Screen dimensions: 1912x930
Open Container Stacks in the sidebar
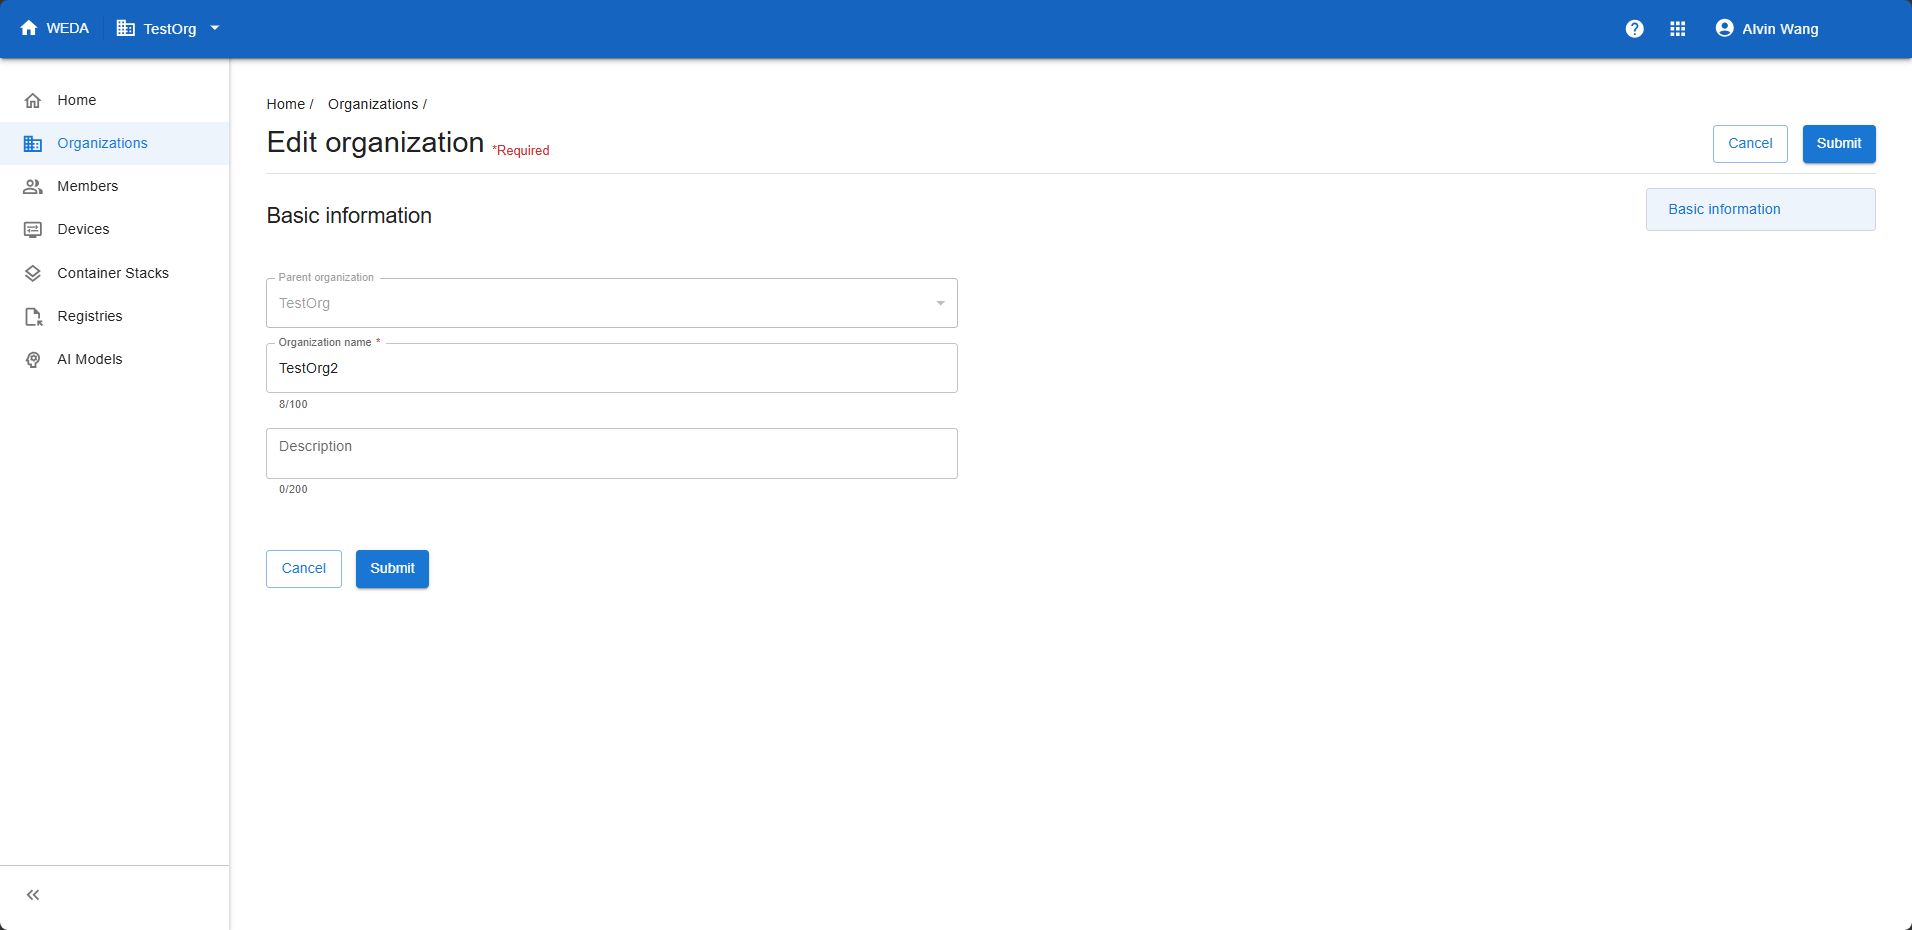click(x=115, y=273)
